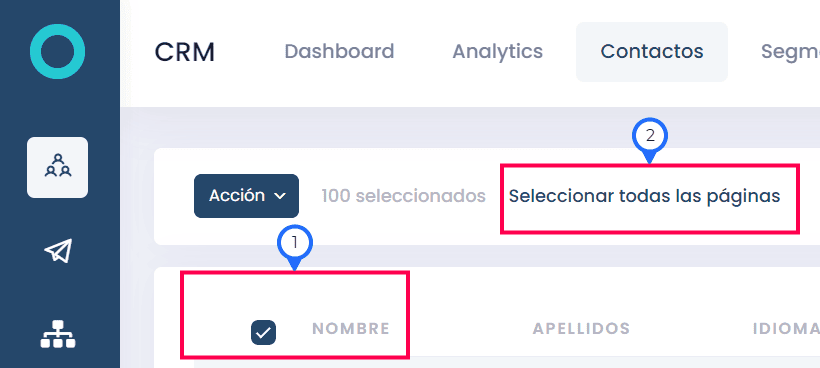Switch to the Analytics tab

click(x=497, y=51)
